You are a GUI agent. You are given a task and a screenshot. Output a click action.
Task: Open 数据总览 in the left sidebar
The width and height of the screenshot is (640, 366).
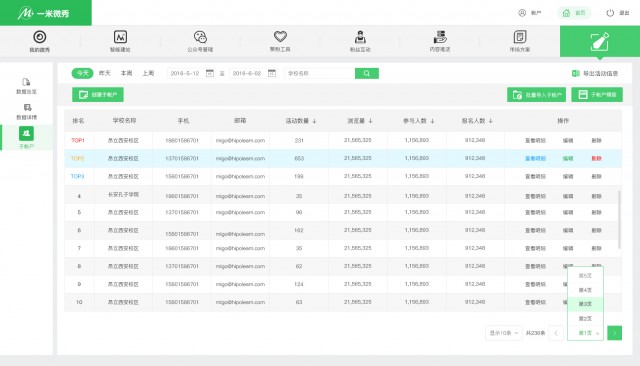click(27, 86)
